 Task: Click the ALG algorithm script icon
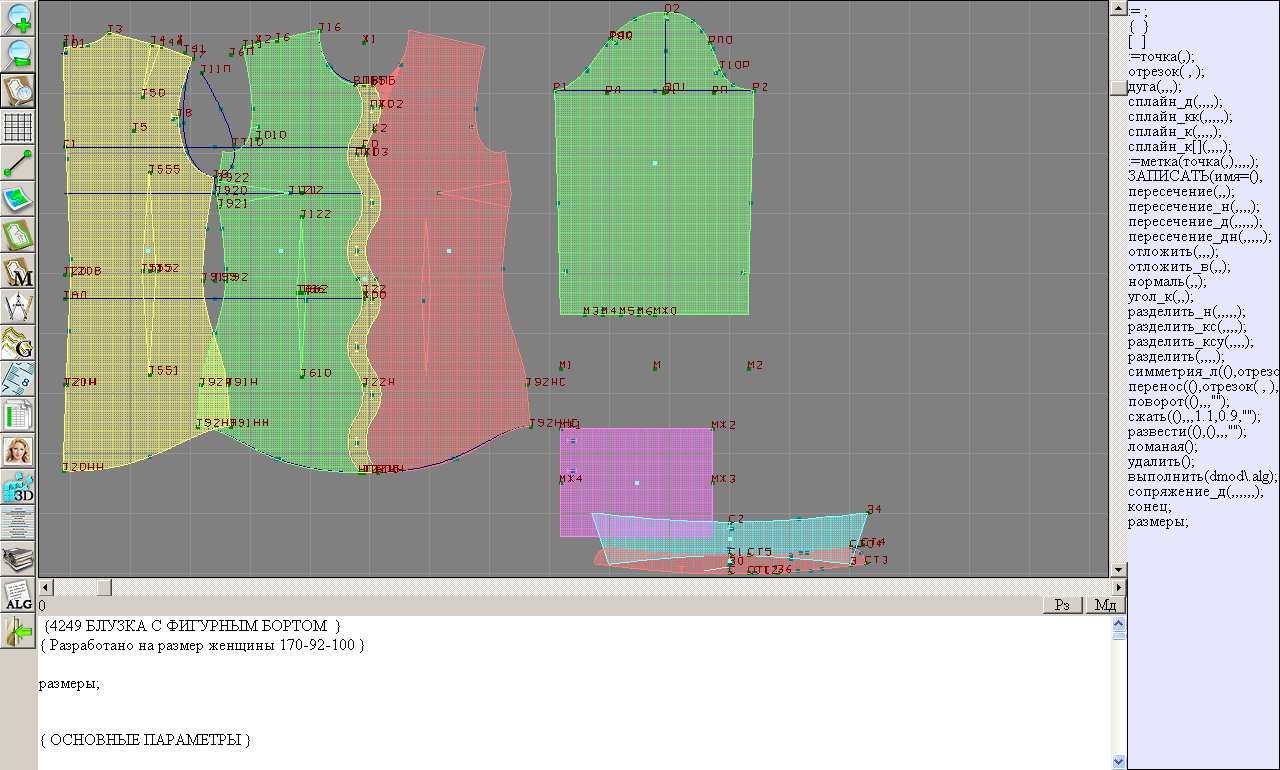[x=19, y=596]
